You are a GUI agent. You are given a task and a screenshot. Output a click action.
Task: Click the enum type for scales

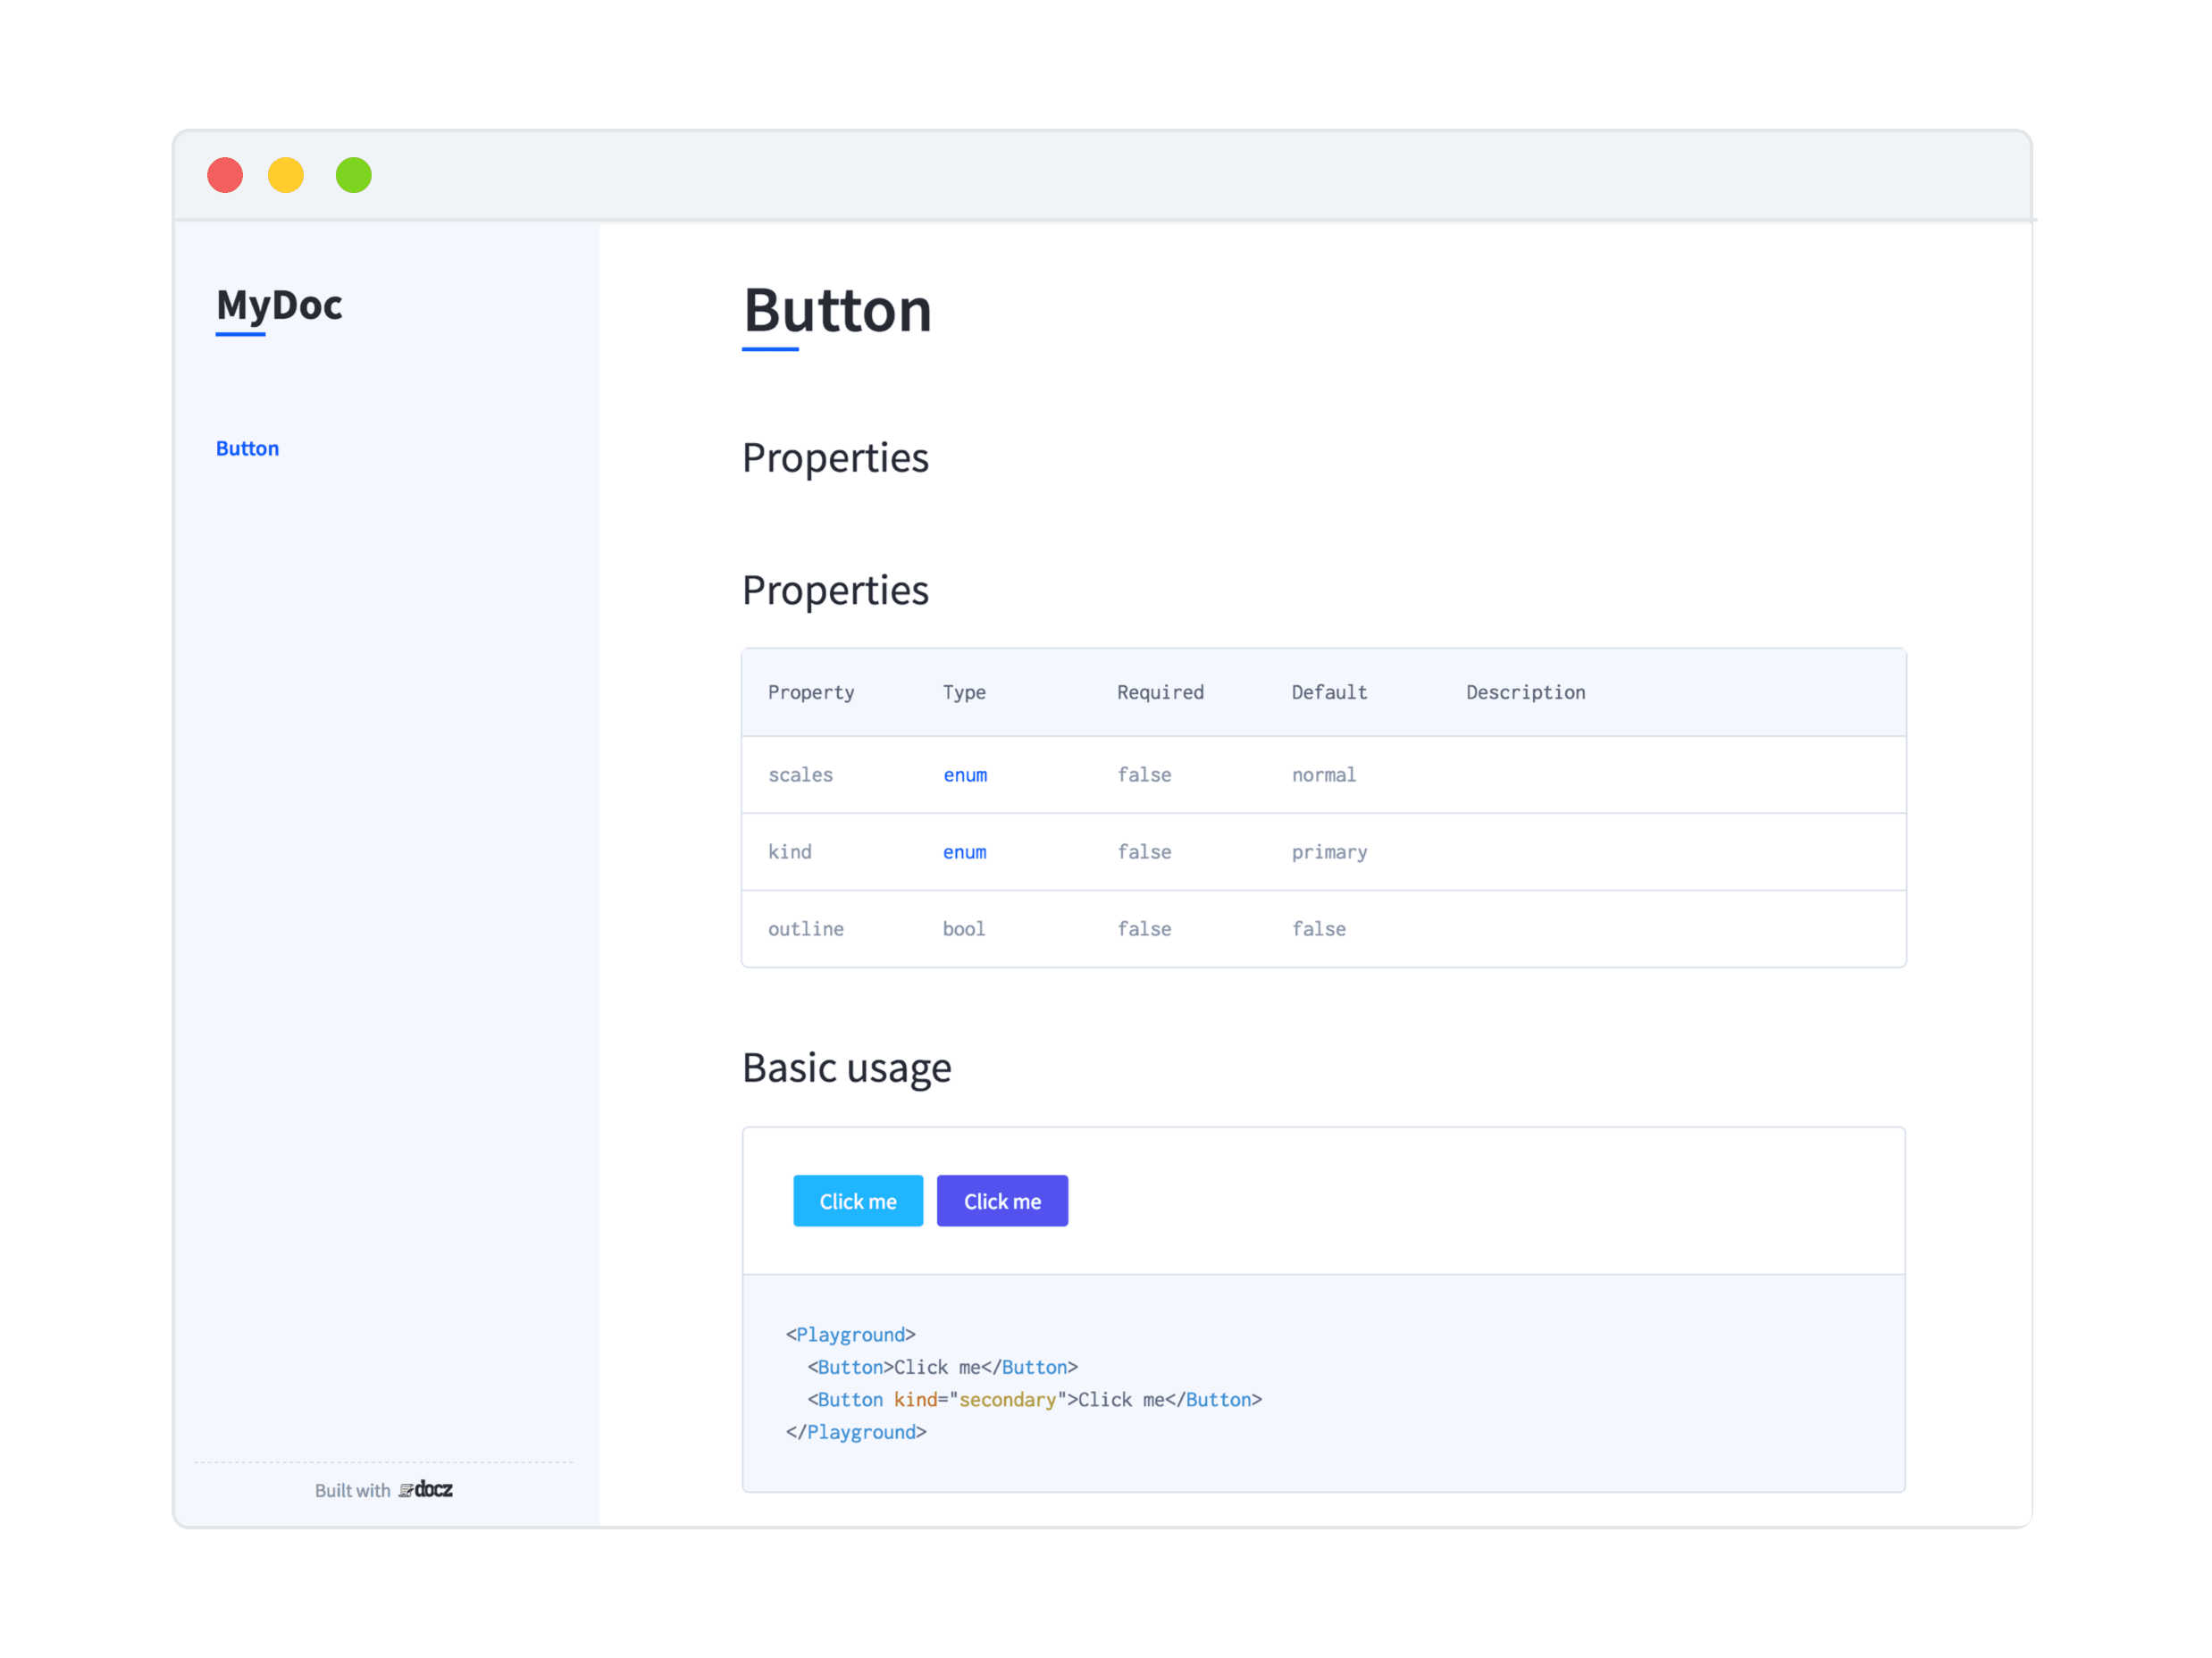pyautogui.click(x=965, y=775)
